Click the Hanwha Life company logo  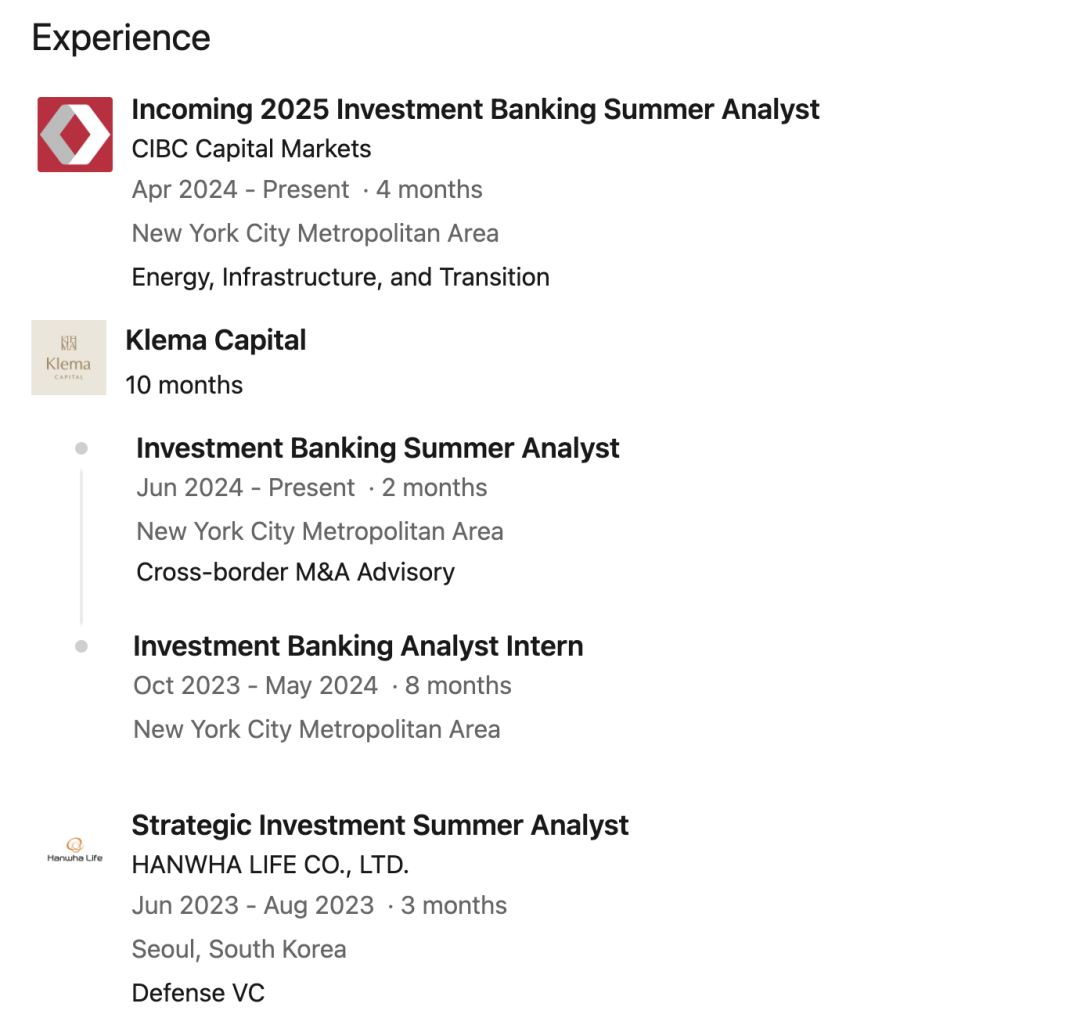tap(75, 850)
